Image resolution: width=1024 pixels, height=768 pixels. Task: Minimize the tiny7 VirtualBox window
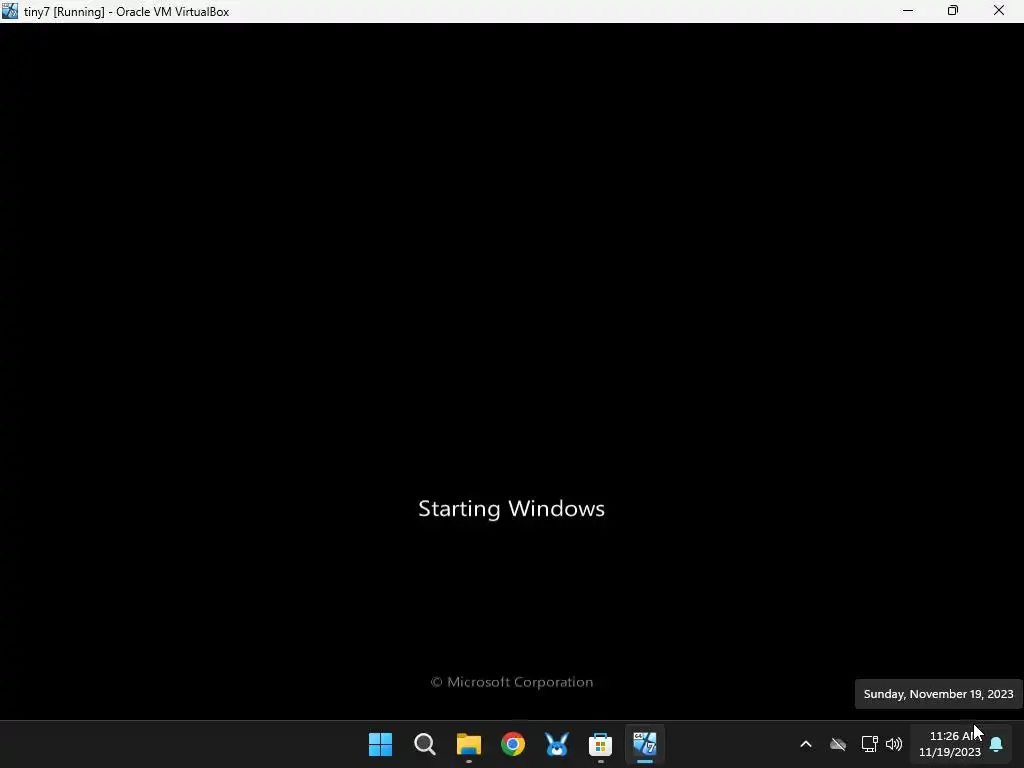[908, 10]
